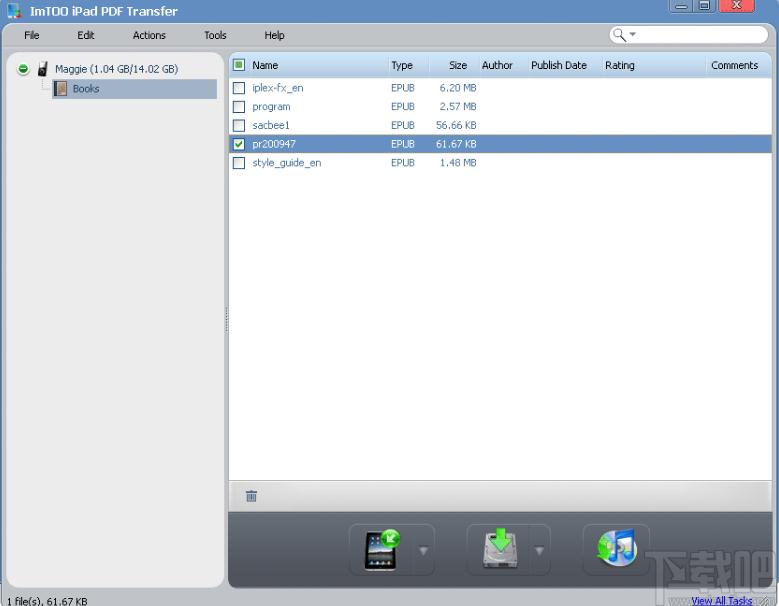Click copy files to iPad icon
The image size is (779, 606).
pos(382,550)
